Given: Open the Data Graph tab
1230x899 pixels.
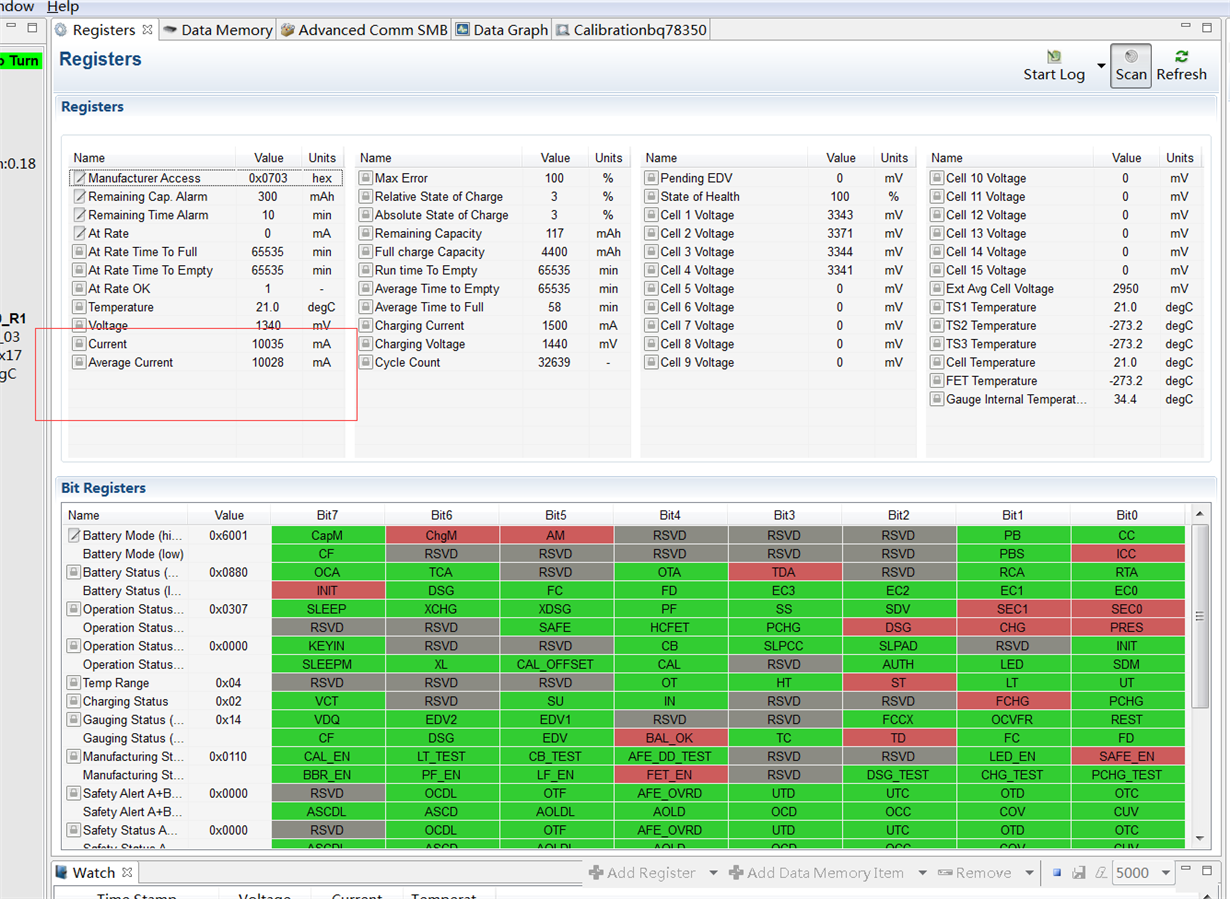Looking at the screenshot, I should point(502,30).
